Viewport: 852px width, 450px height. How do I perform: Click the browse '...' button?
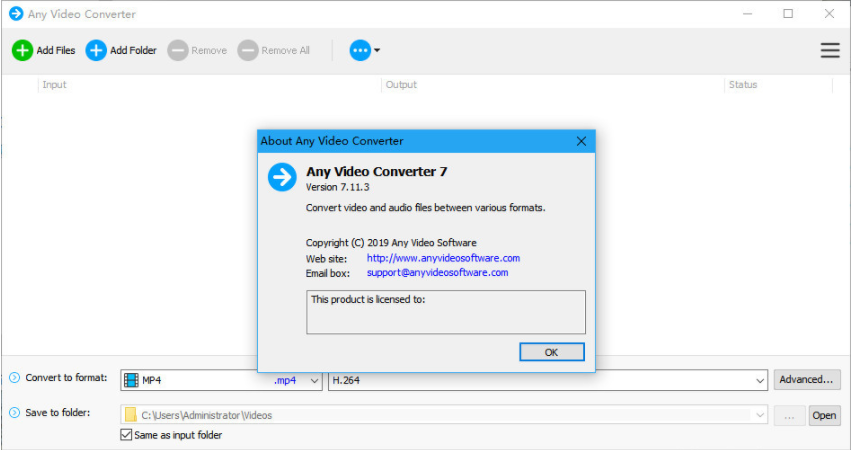click(x=789, y=416)
